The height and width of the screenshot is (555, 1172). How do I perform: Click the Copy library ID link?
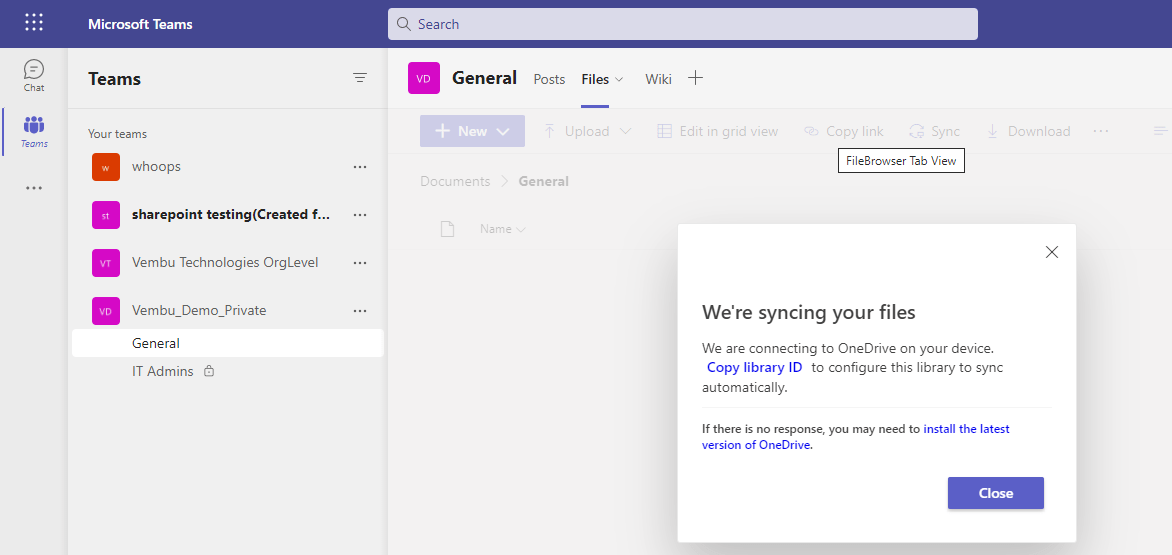tap(754, 367)
